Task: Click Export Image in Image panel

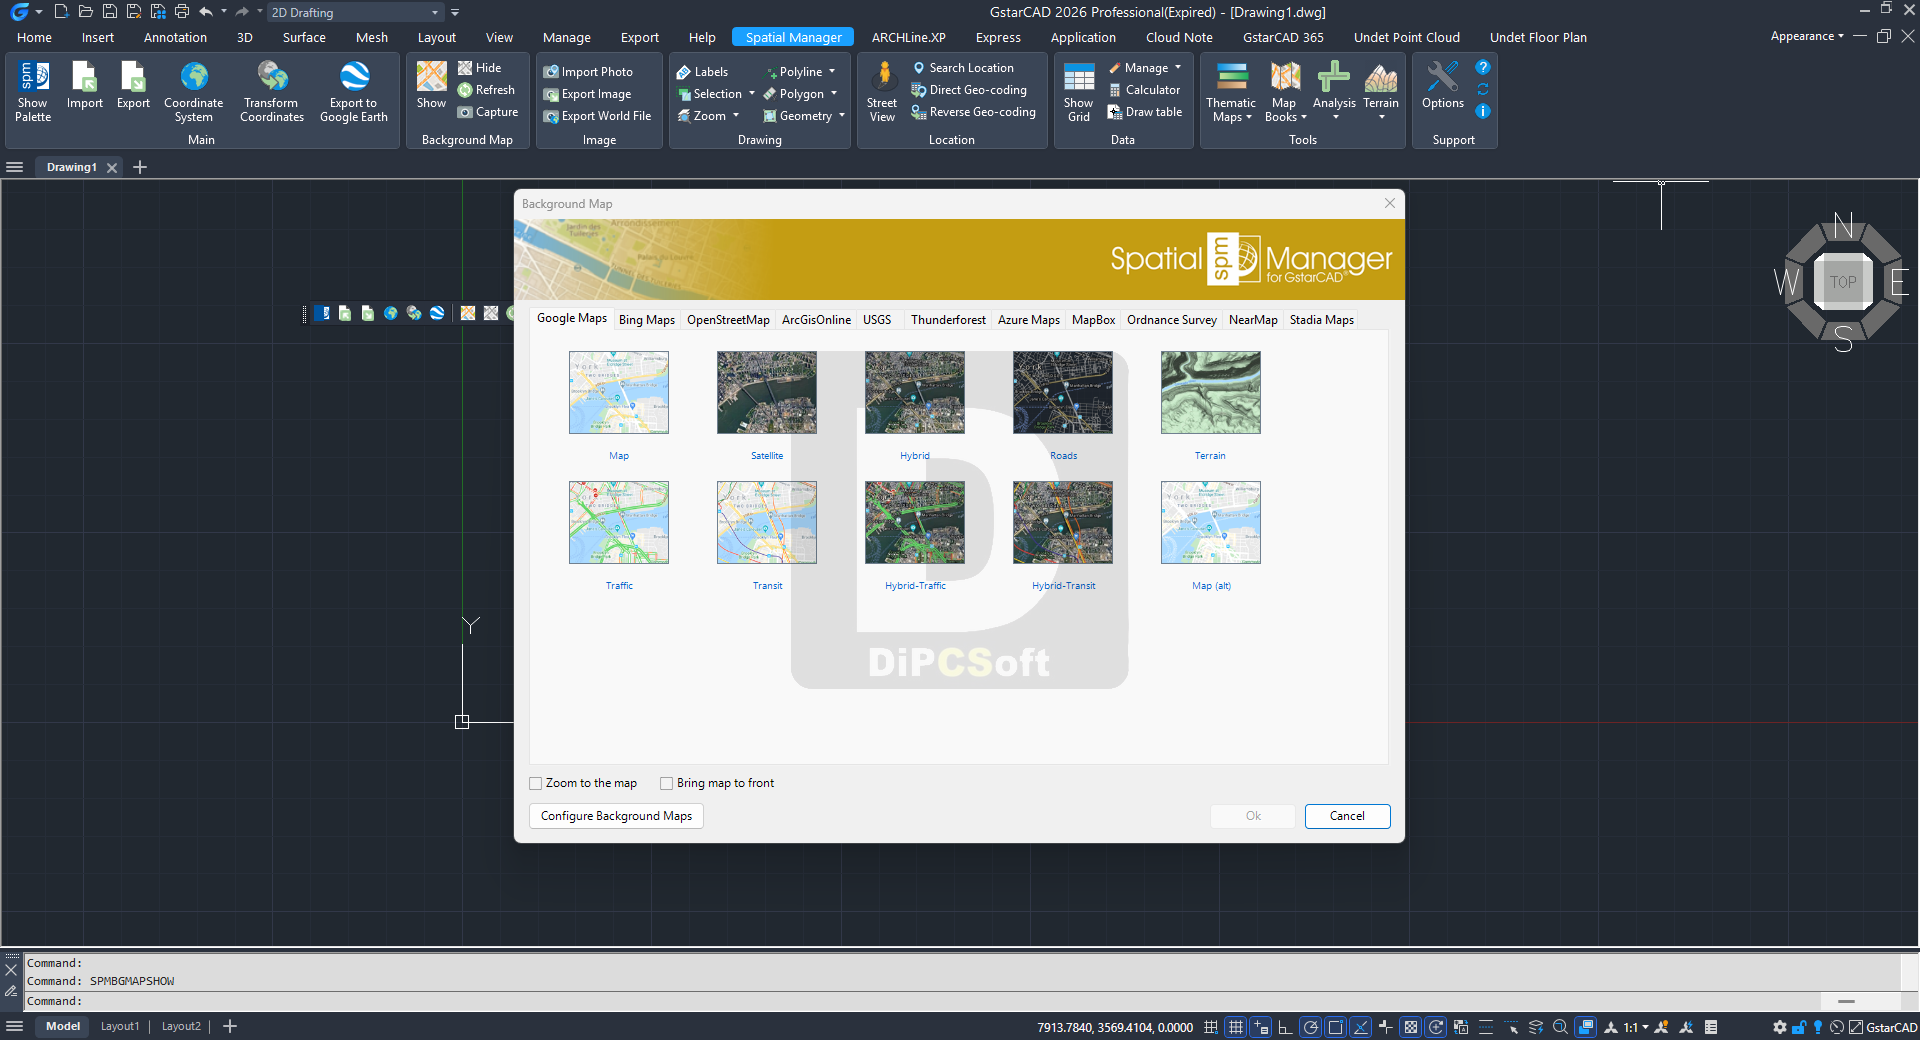Action: click(587, 94)
